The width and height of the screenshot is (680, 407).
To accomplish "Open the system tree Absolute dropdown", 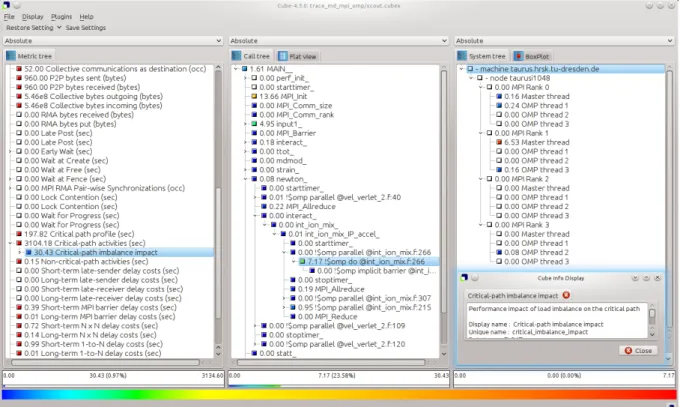I will click(564, 40).
